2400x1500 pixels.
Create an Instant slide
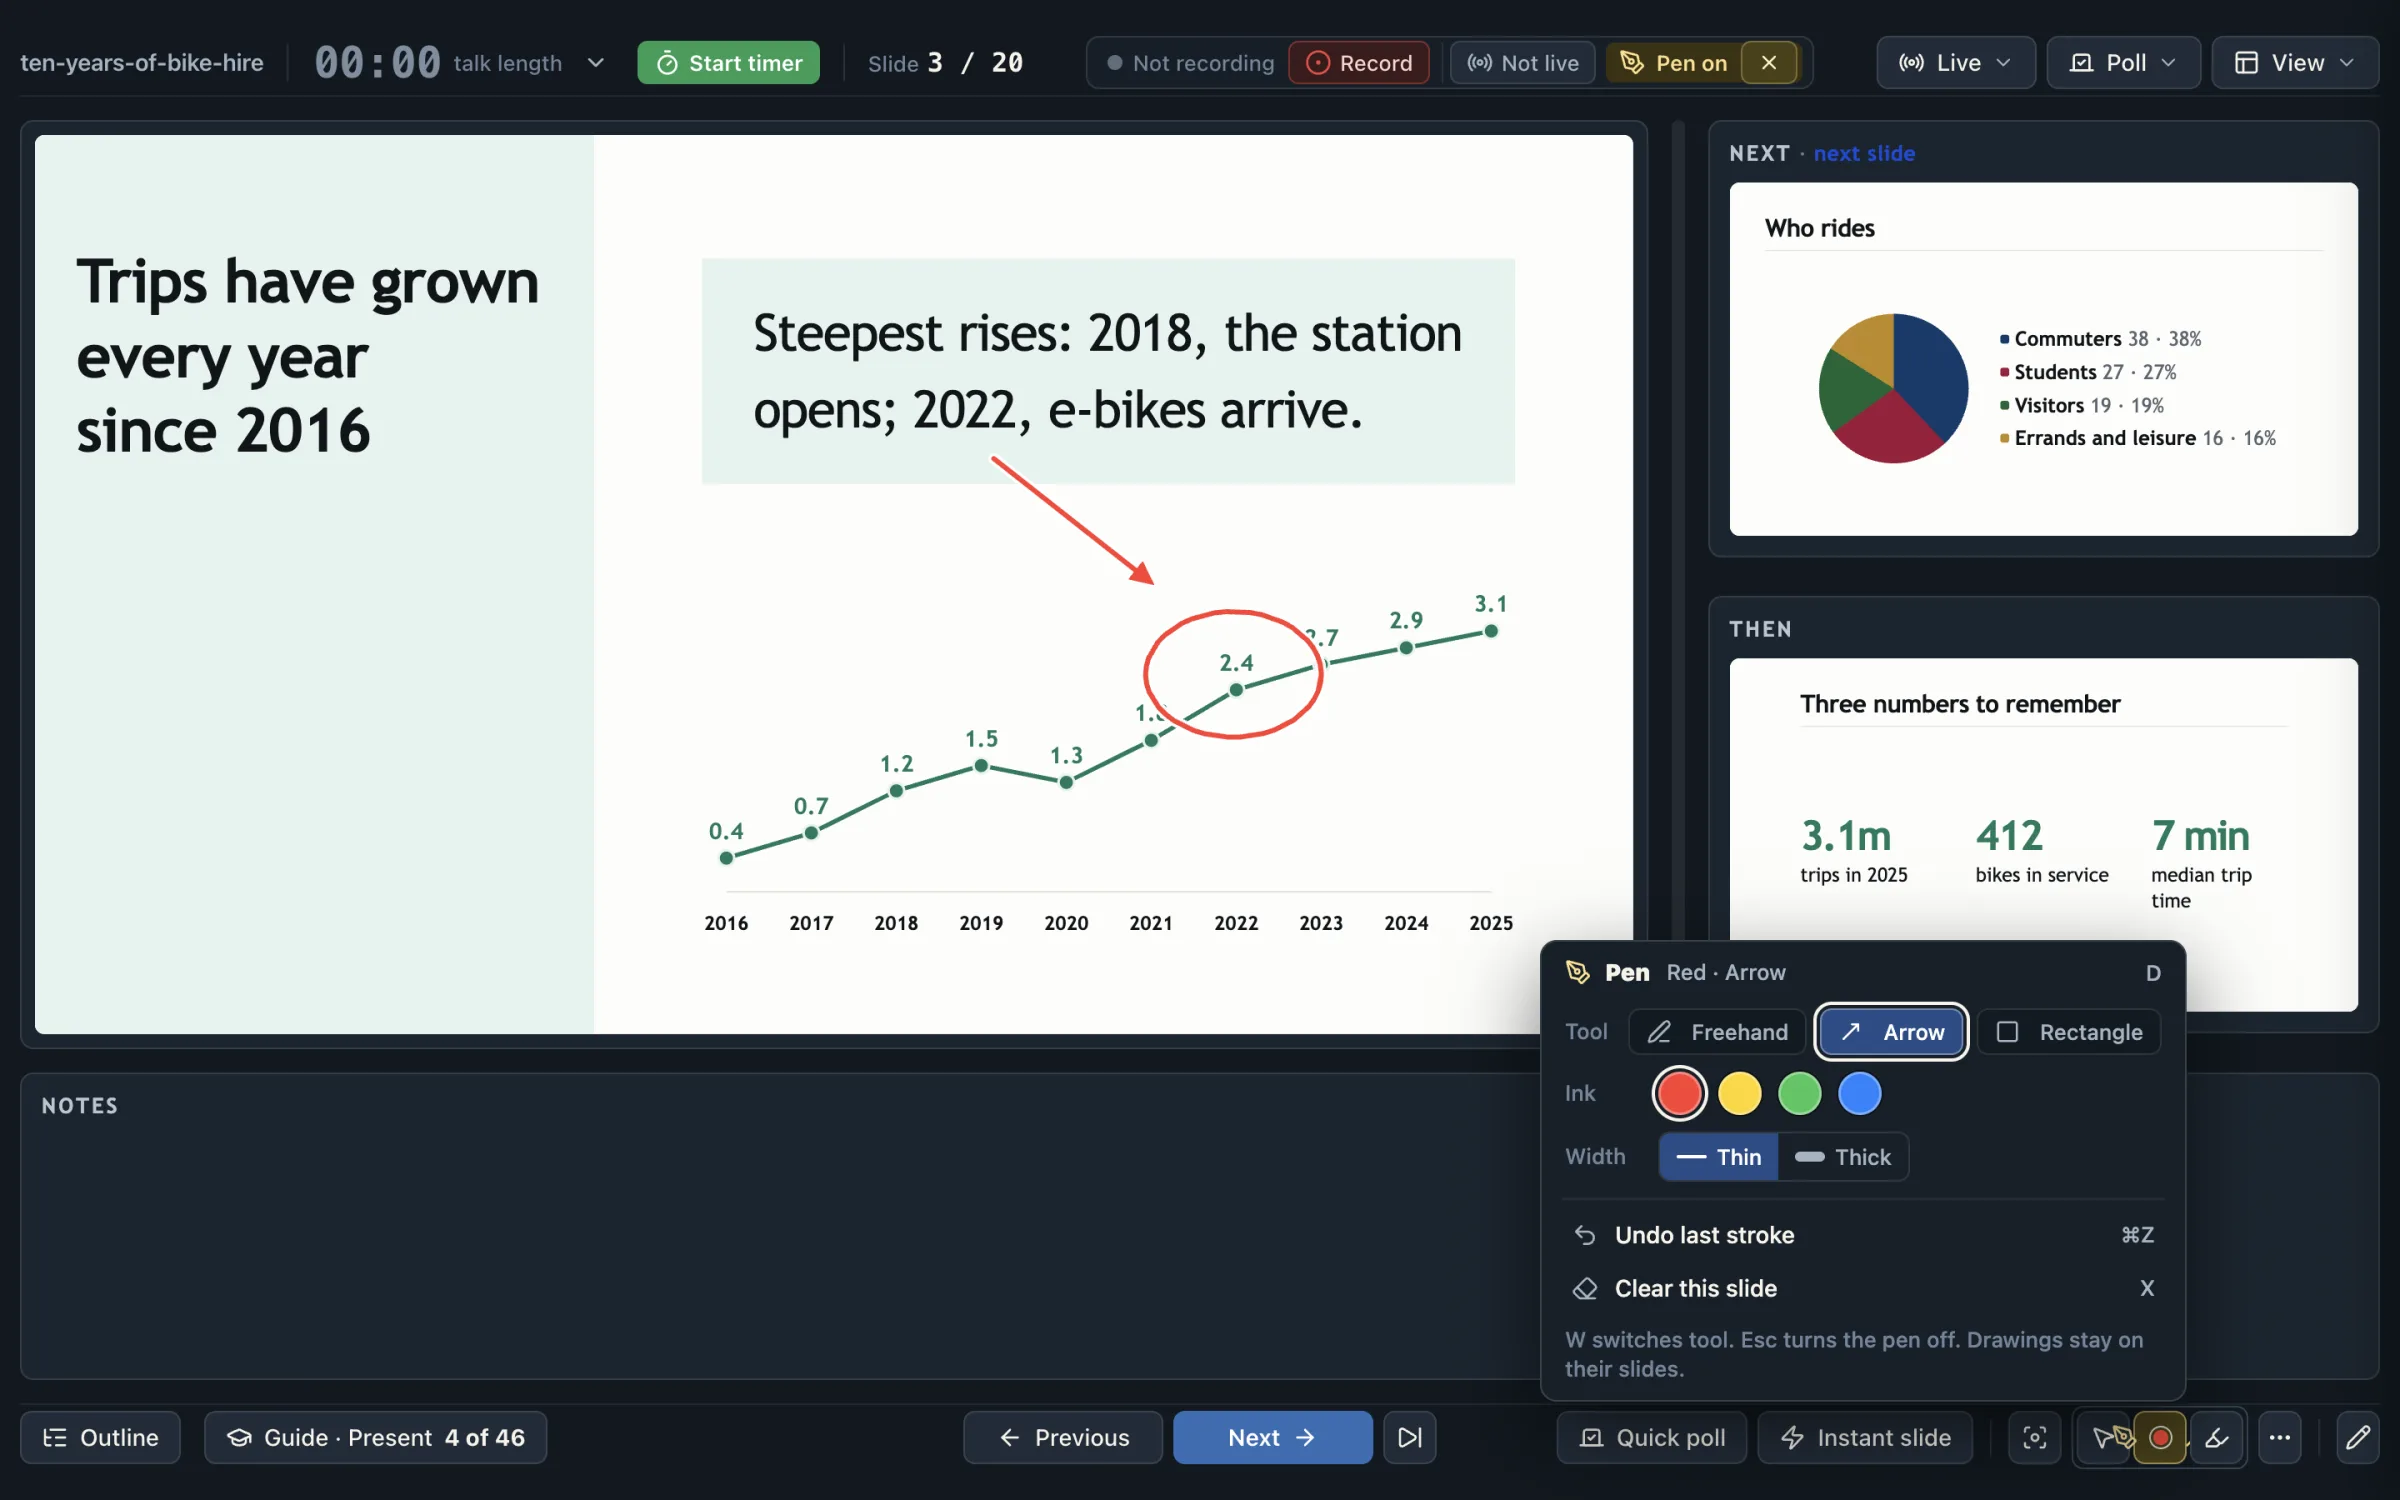coord(1865,1437)
